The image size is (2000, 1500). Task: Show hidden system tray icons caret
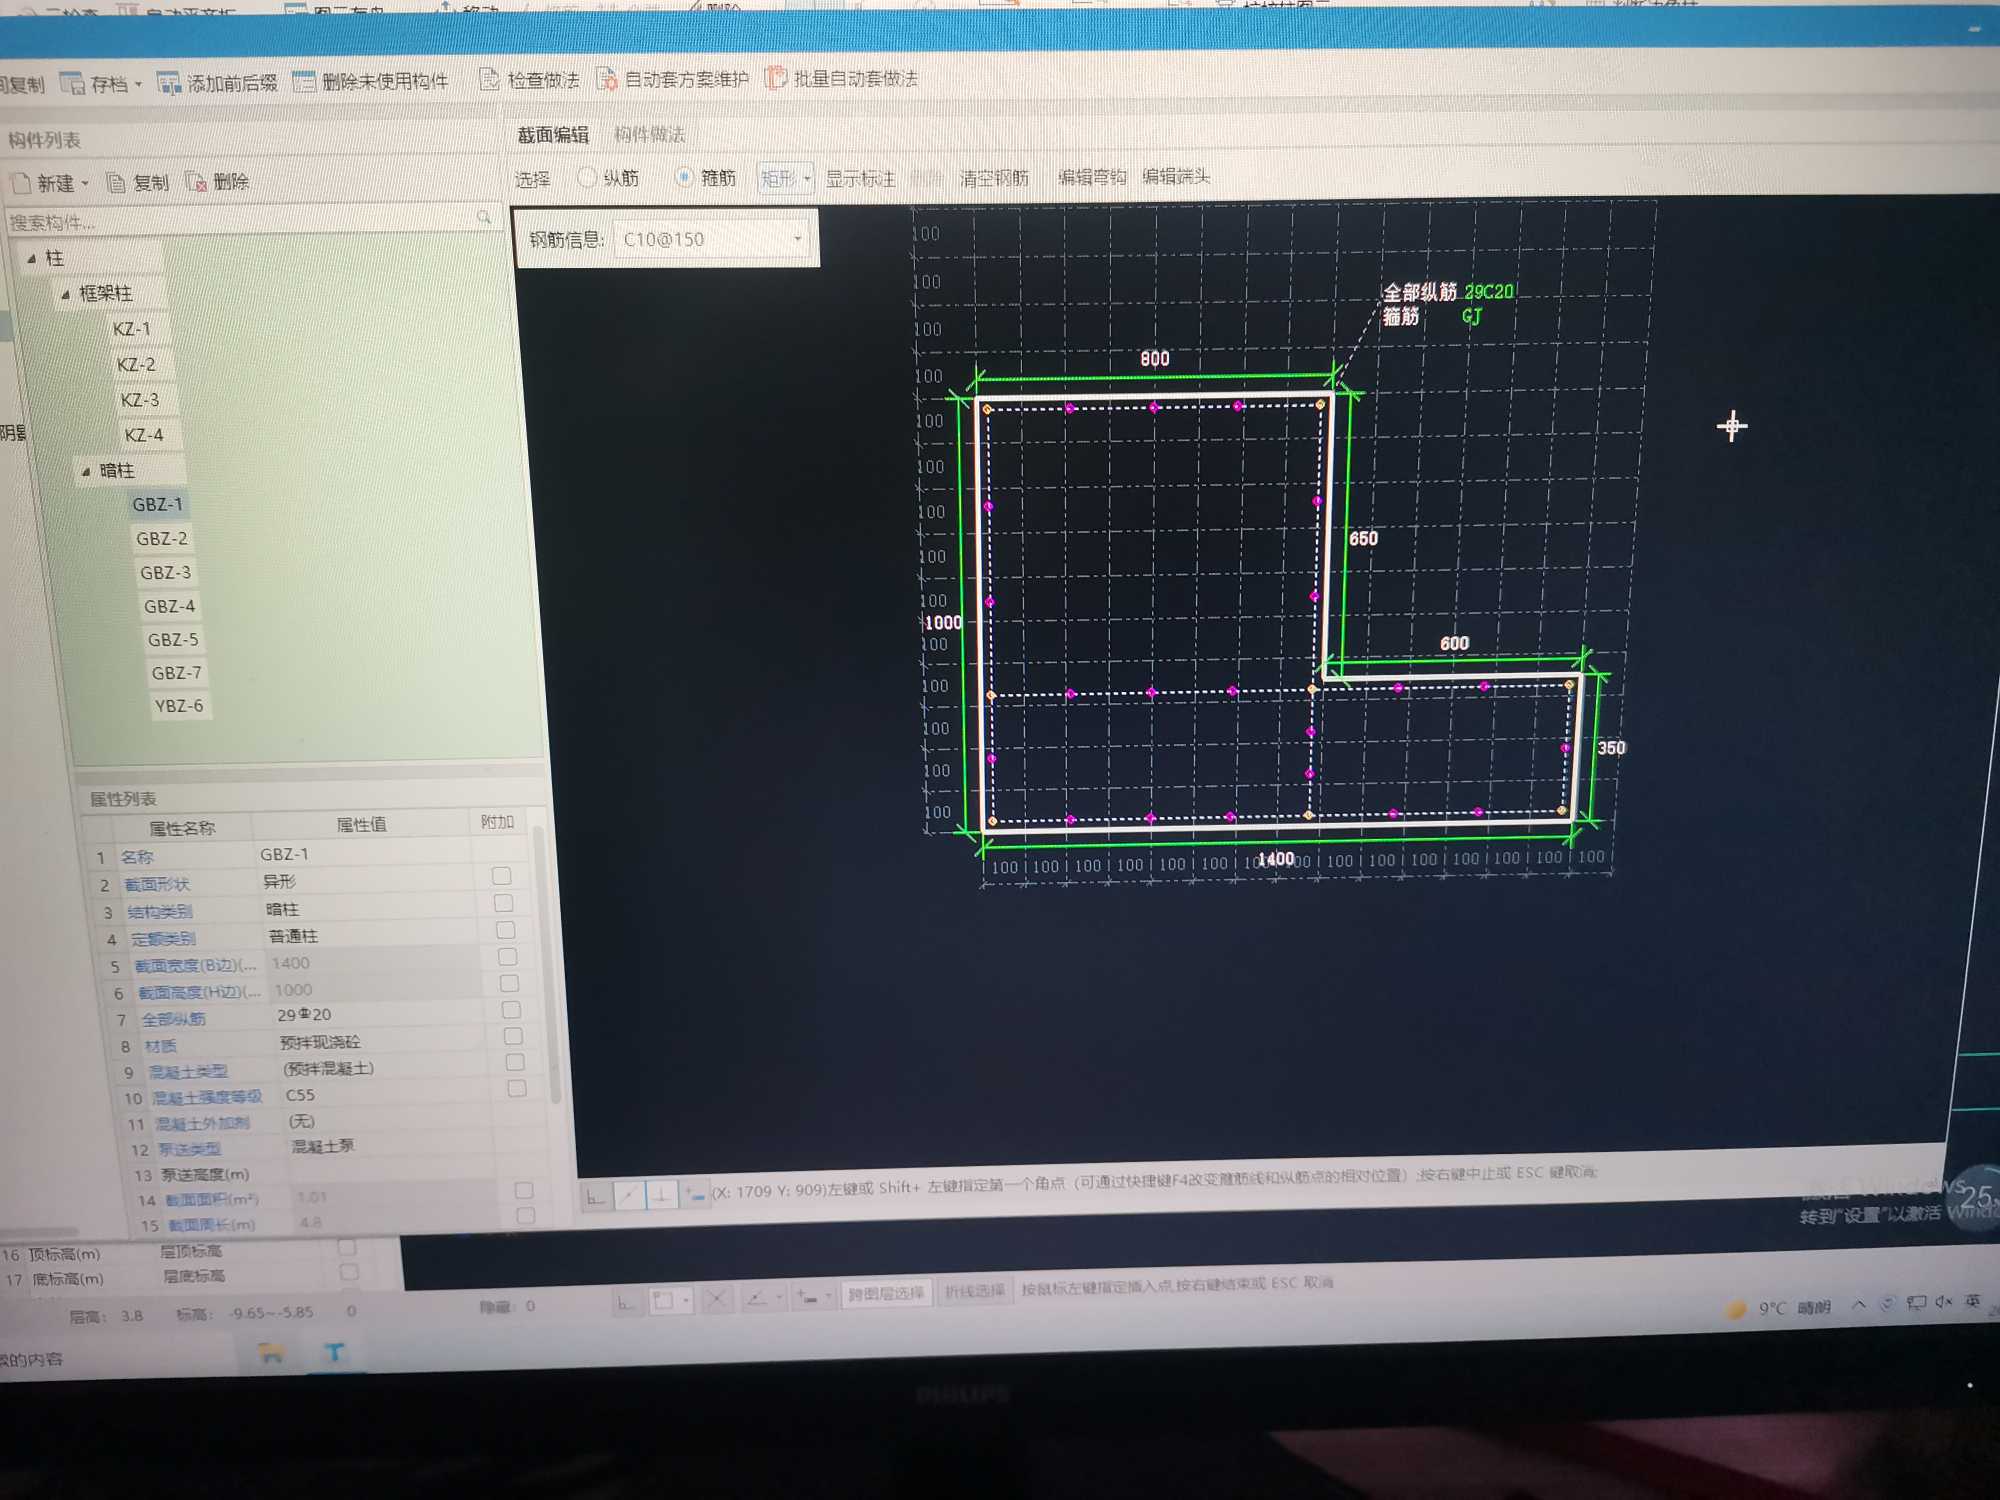(1859, 1304)
